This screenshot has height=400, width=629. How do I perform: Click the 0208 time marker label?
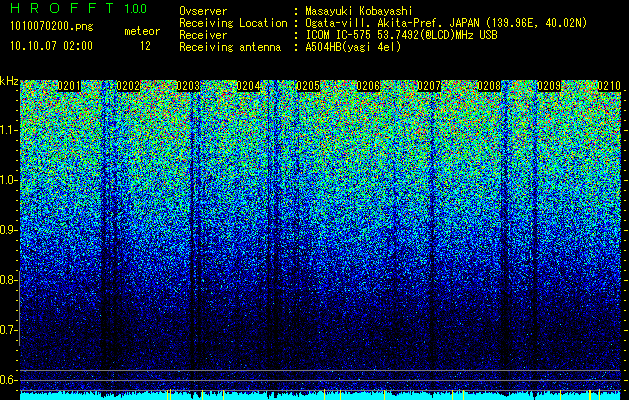(x=489, y=86)
